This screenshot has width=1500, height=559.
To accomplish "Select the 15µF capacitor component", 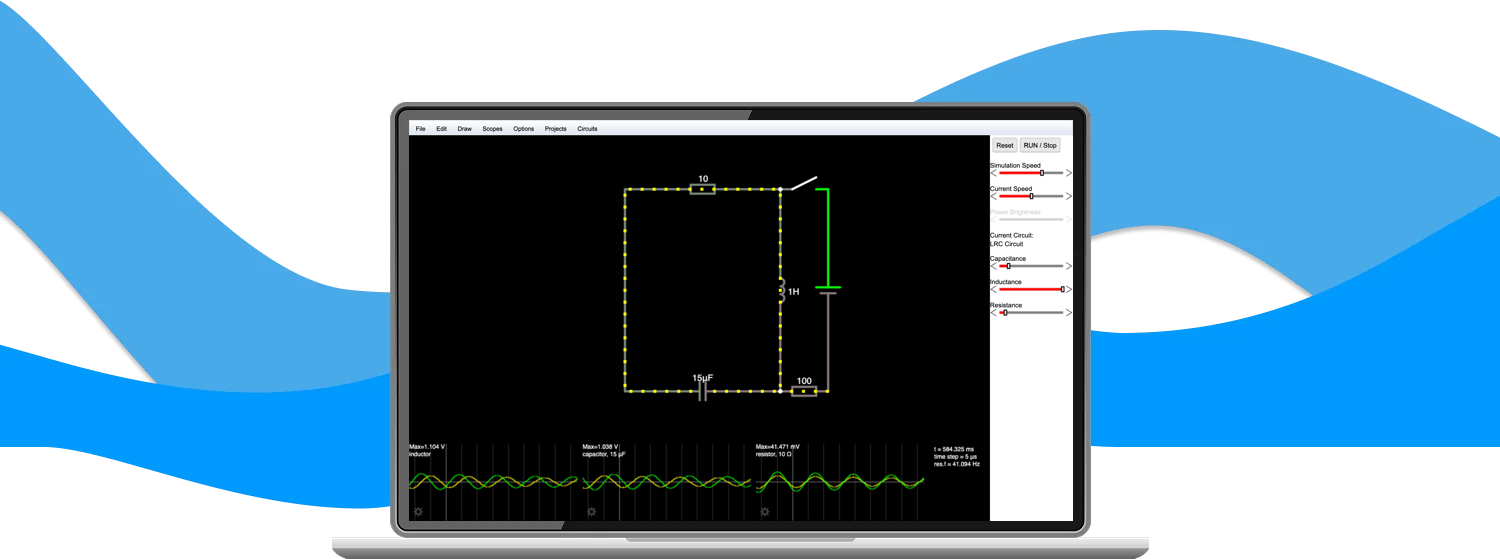I will point(703,391).
